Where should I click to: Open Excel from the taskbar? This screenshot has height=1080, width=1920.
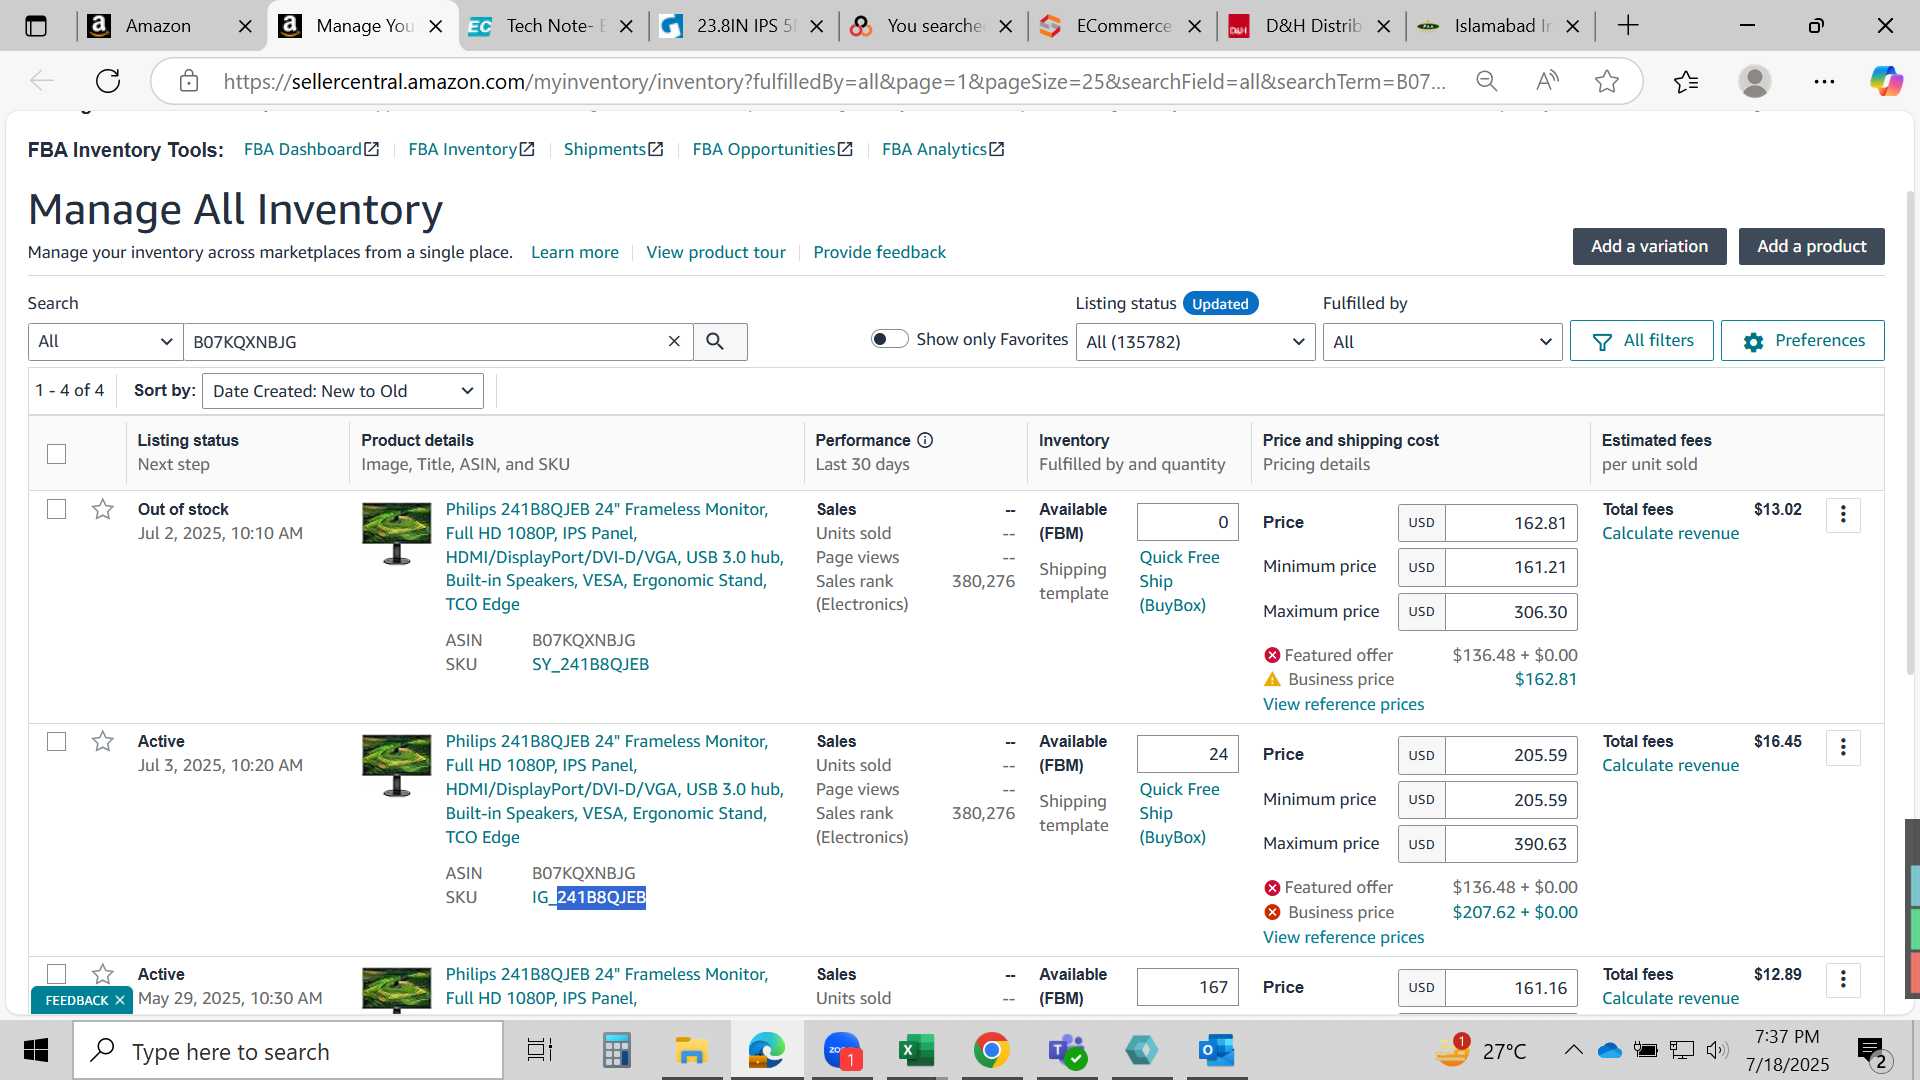(916, 1051)
